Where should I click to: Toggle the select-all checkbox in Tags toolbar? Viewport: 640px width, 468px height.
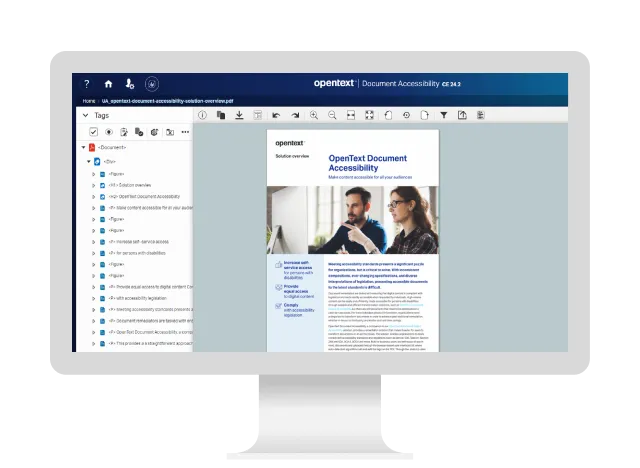point(93,132)
